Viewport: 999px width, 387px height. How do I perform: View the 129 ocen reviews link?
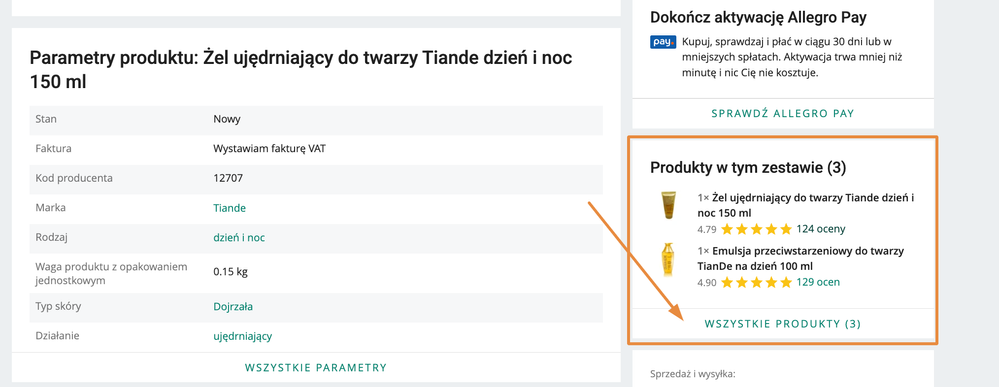(818, 282)
